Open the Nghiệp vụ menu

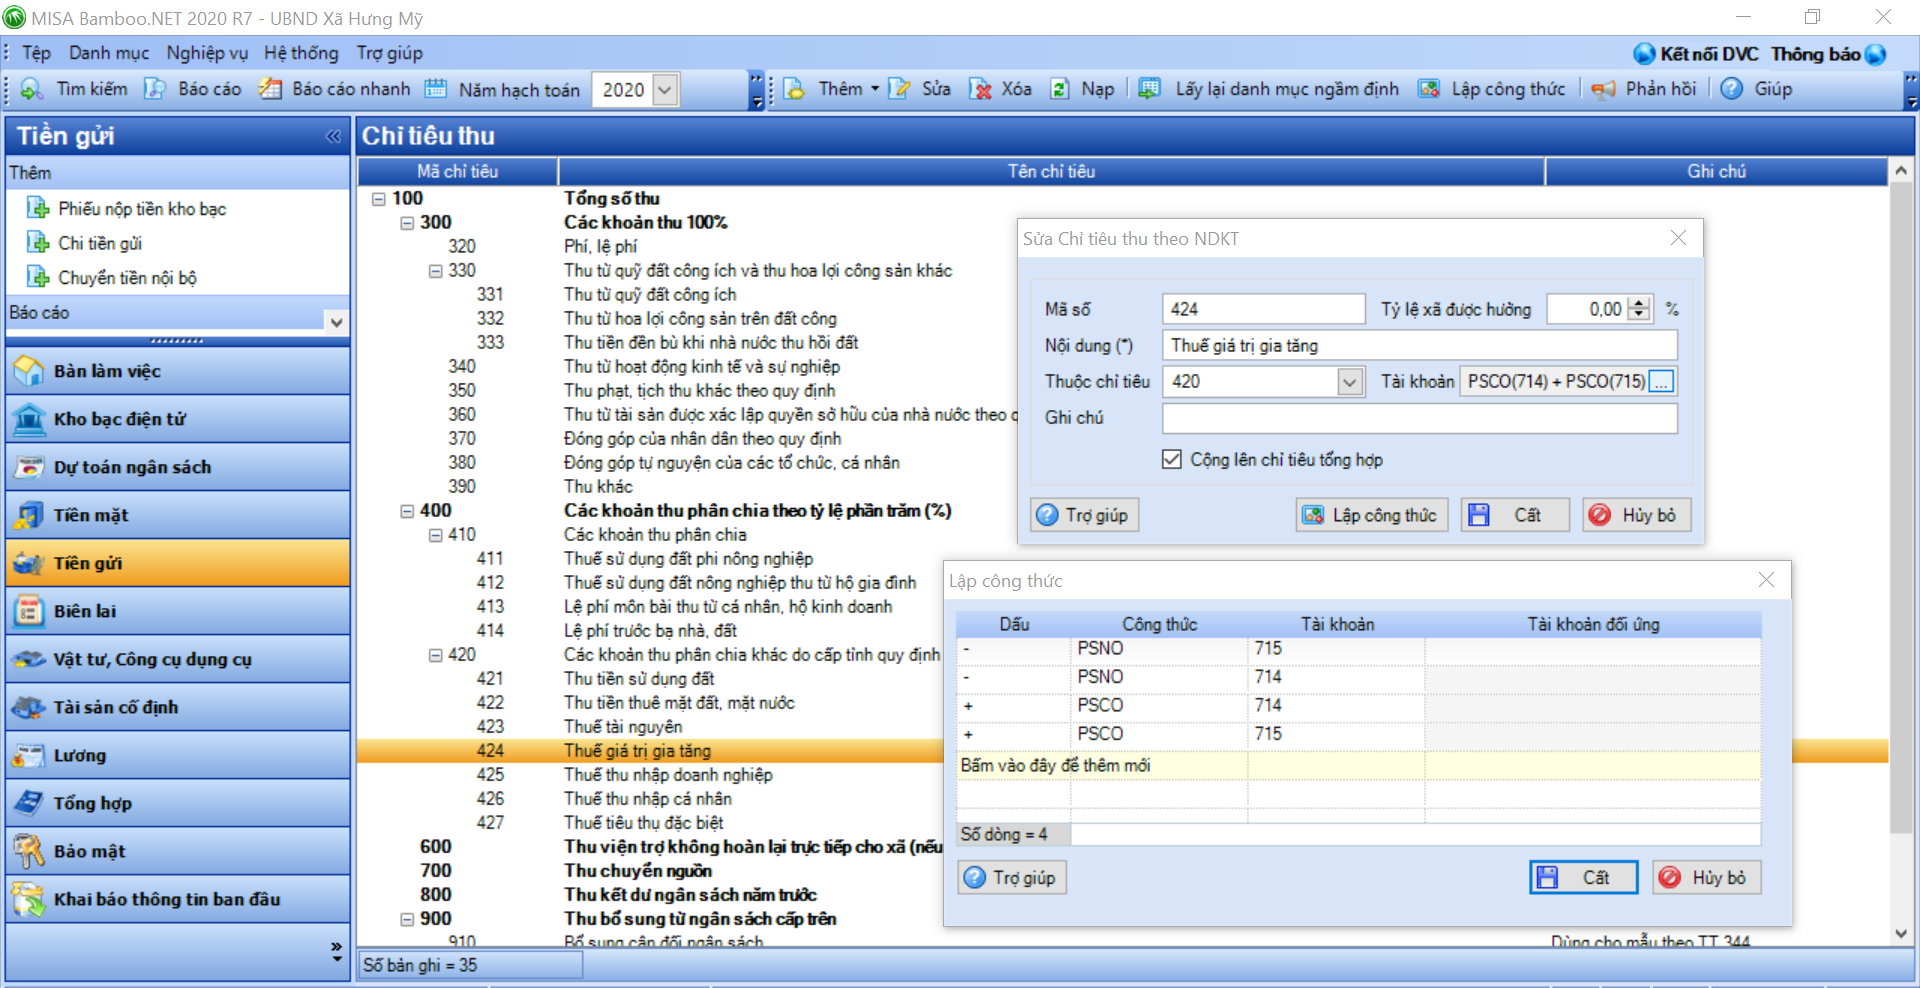(x=206, y=53)
